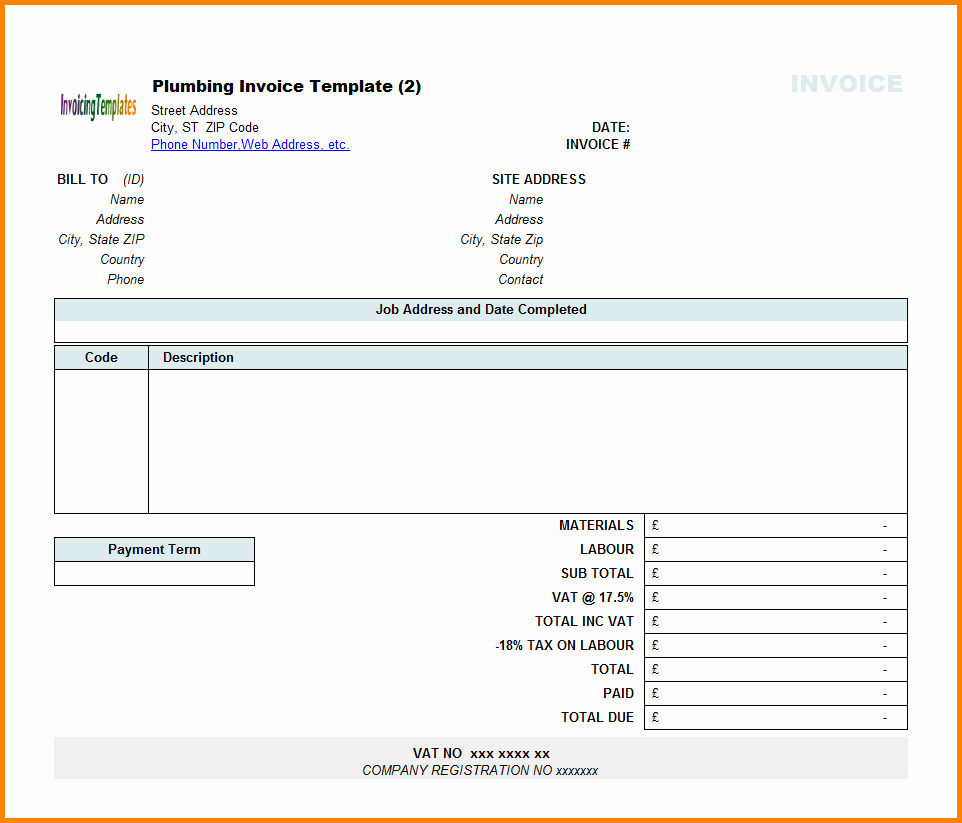The image size is (962, 823).
Task: Select the TOTAL INC VAT amount cell
Action: (x=775, y=622)
